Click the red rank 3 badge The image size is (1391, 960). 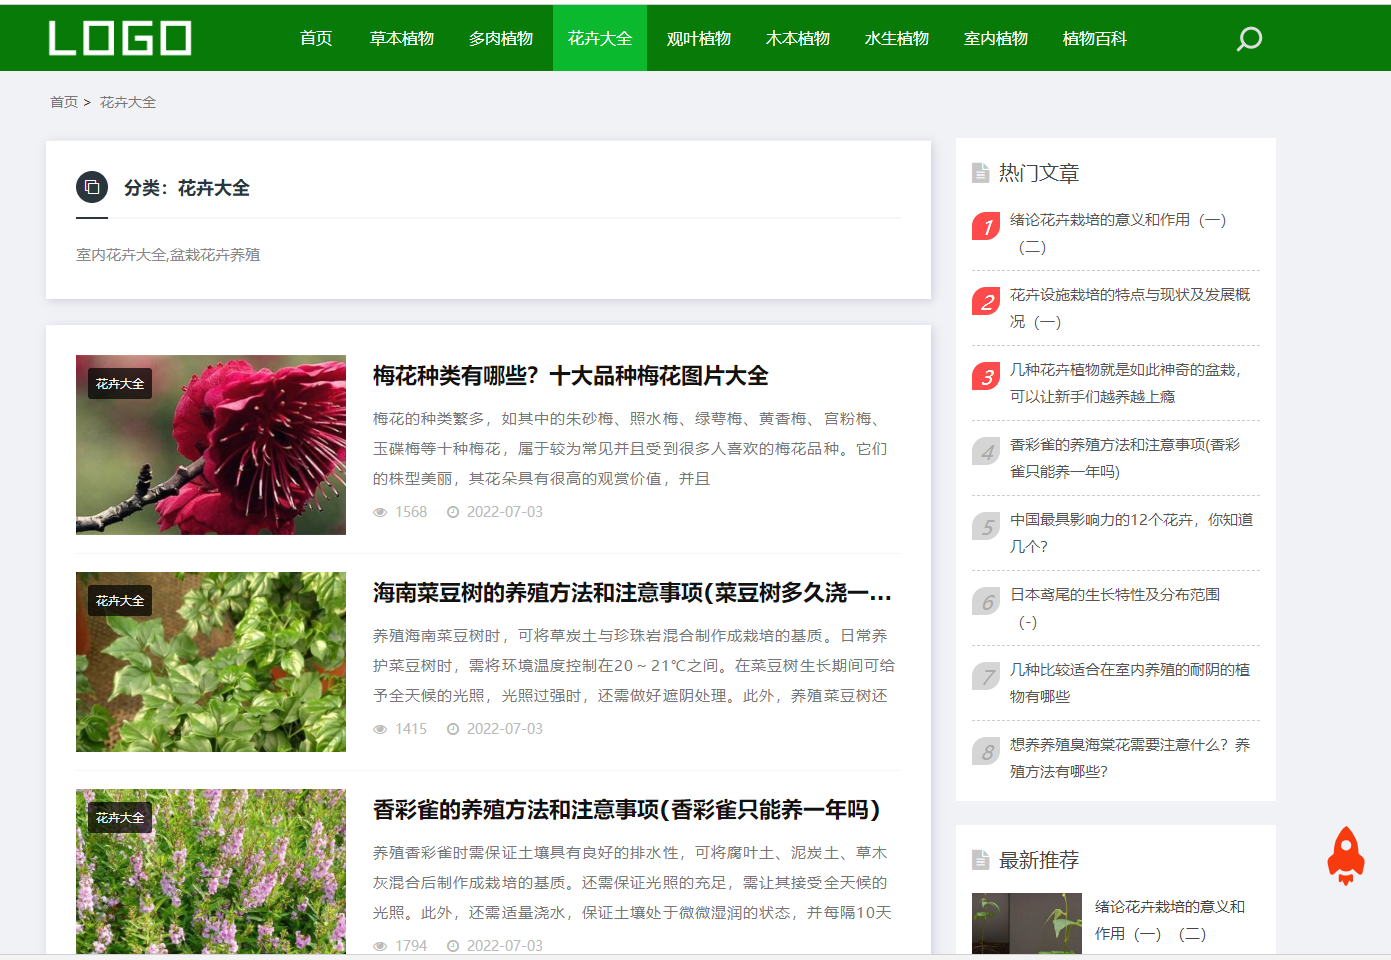point(986,377)
